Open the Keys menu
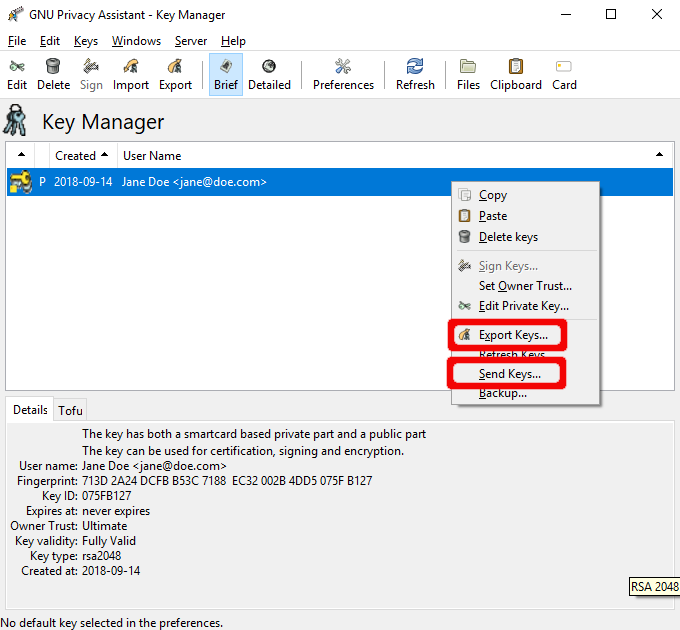 86,41
